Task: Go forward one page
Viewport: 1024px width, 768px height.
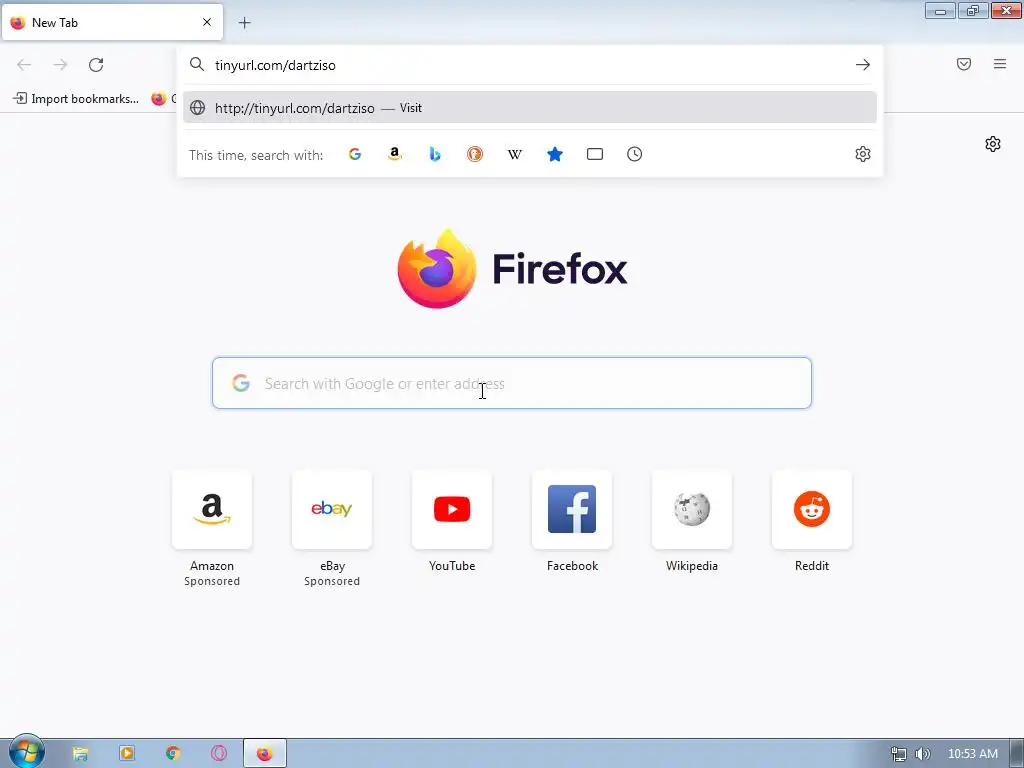Action: click(60, 65)
